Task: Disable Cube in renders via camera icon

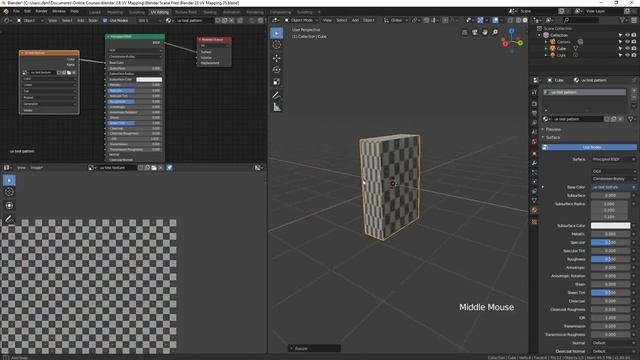Action: (x=634, y=48)
